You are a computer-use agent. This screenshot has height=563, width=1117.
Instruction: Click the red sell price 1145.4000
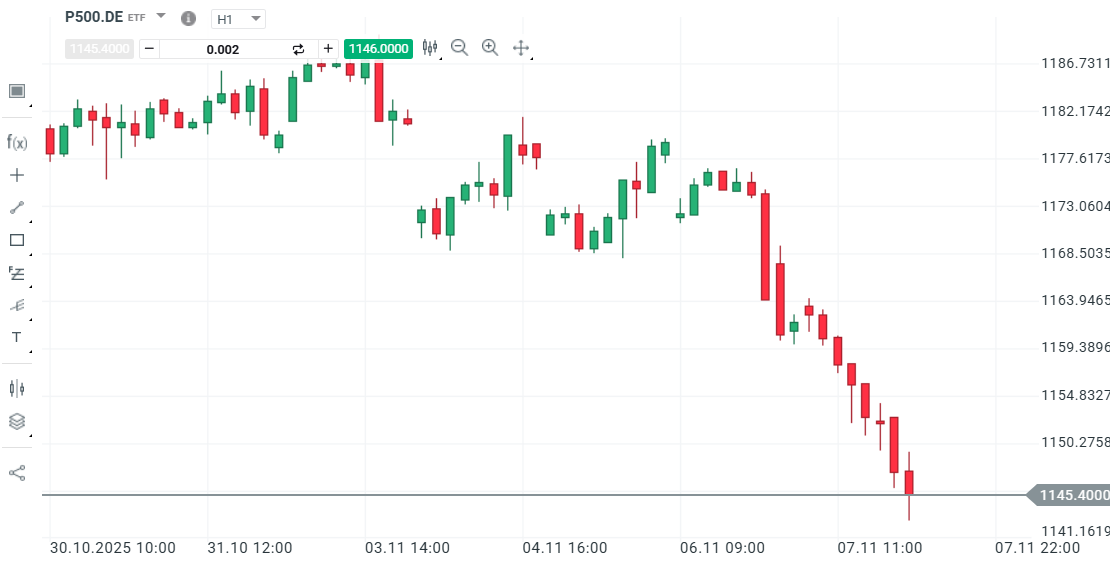click(100, 49)
